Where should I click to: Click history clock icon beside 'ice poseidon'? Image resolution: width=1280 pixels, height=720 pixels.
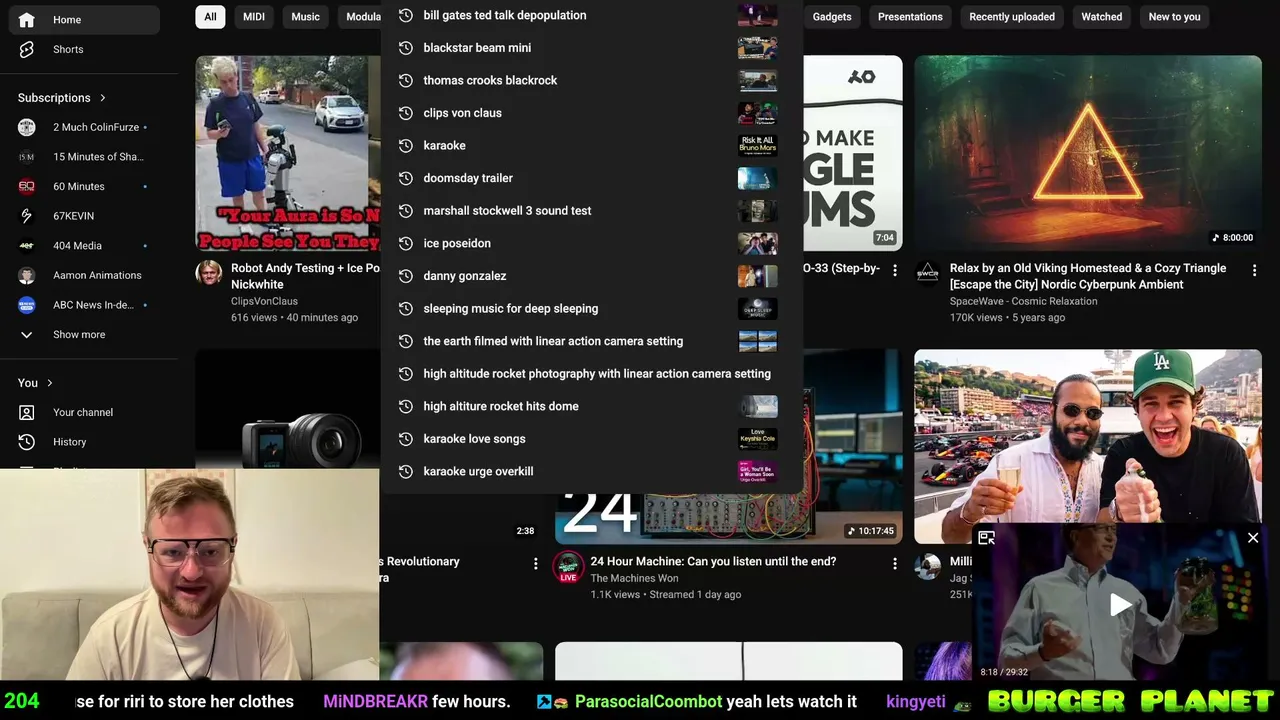pyautogui.click(x=406, y=243)
